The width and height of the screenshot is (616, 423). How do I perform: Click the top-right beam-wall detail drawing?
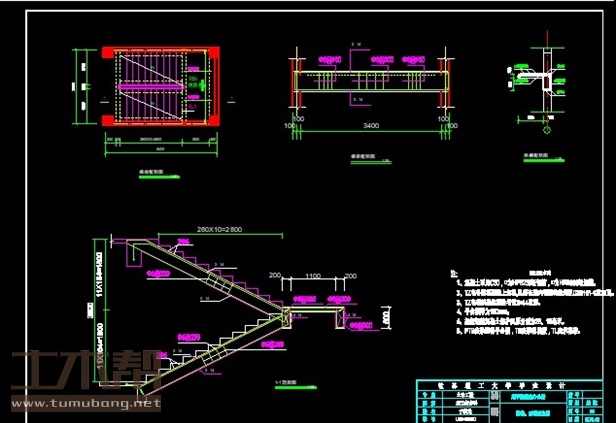point(546,85)
